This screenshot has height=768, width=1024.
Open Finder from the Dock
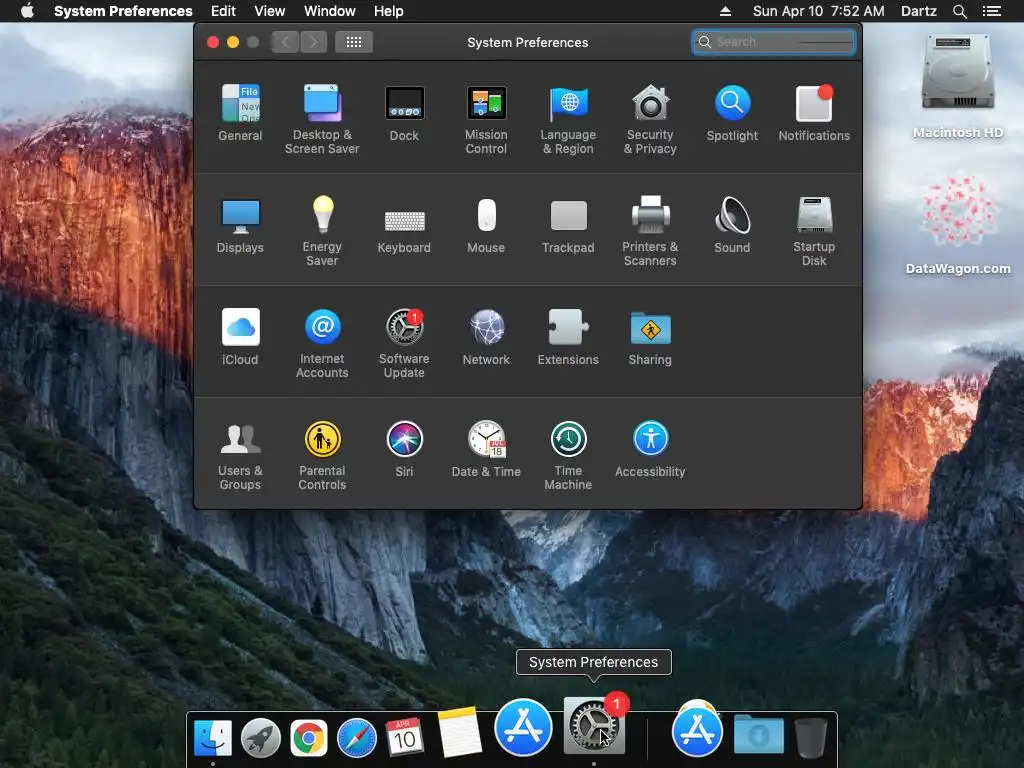click(x=213, y=737)
